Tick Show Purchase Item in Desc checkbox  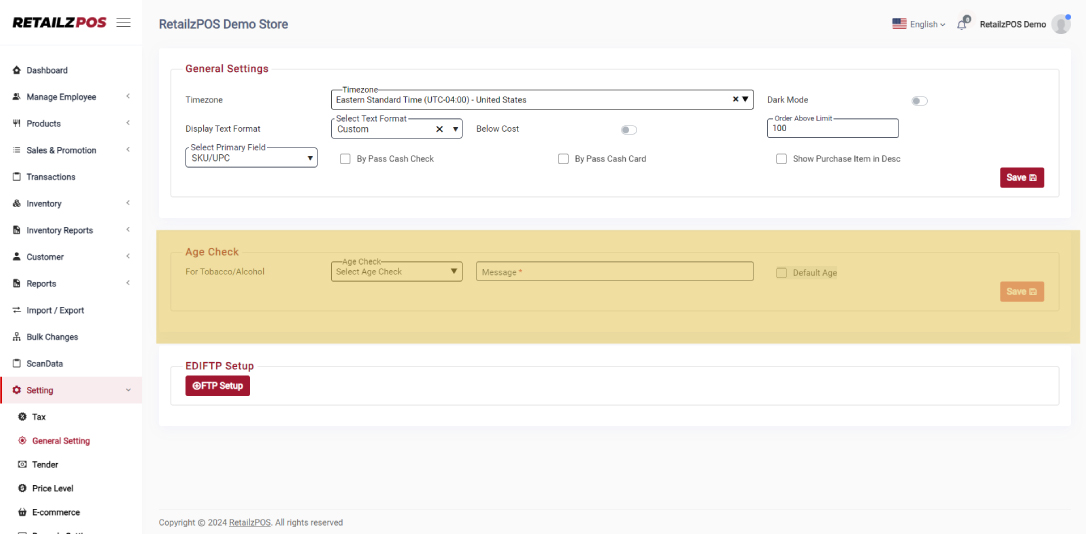pos(781,159)
